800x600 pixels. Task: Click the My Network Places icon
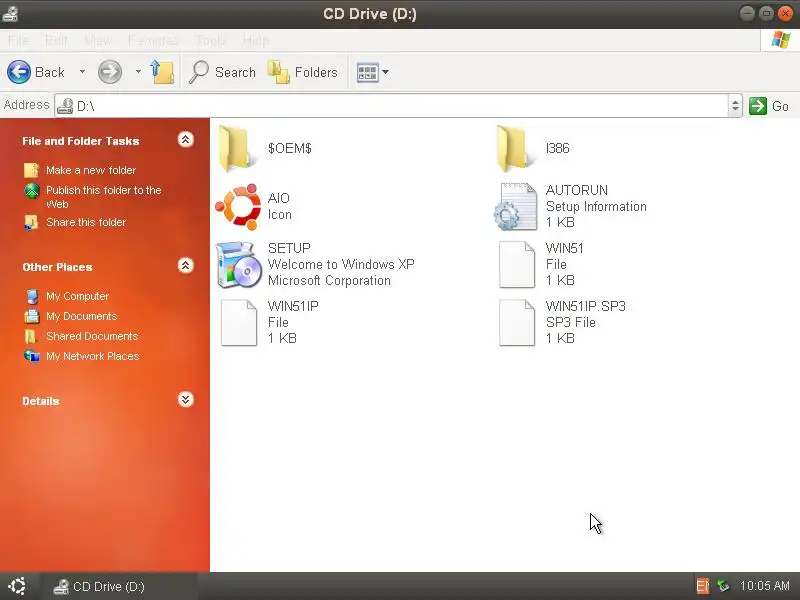32,356
